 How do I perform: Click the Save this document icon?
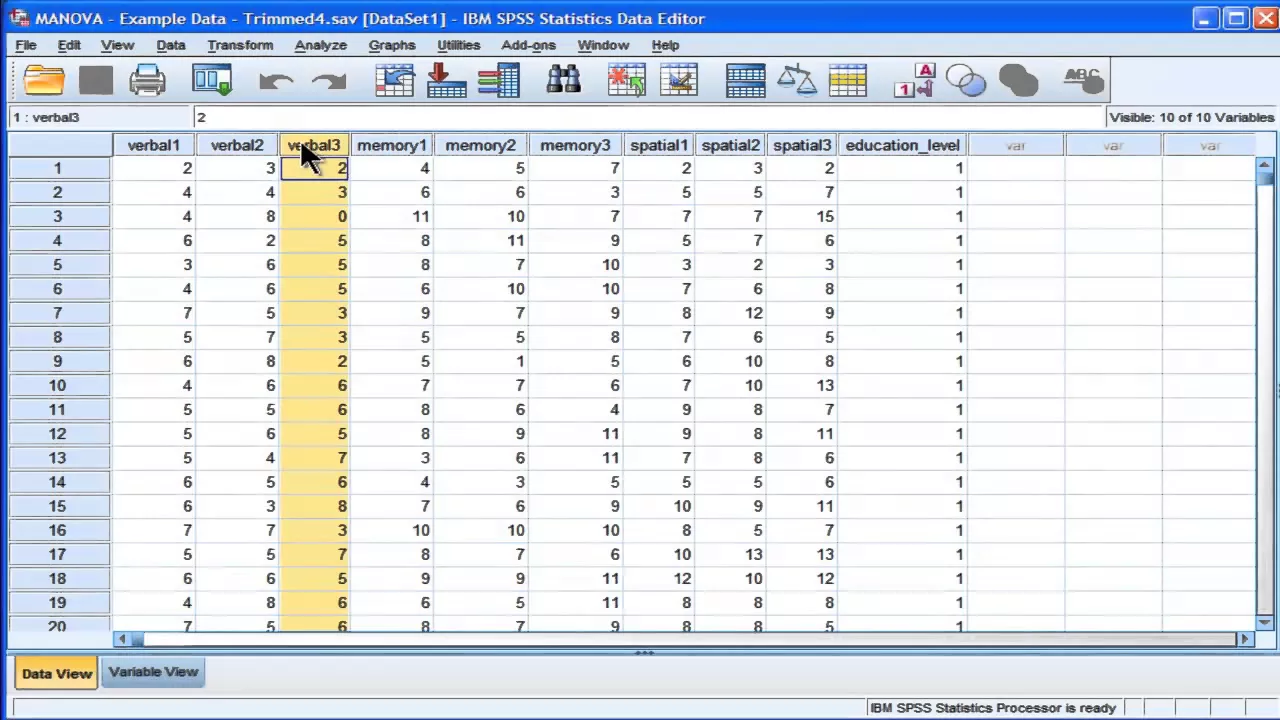(x=96, y=80)
